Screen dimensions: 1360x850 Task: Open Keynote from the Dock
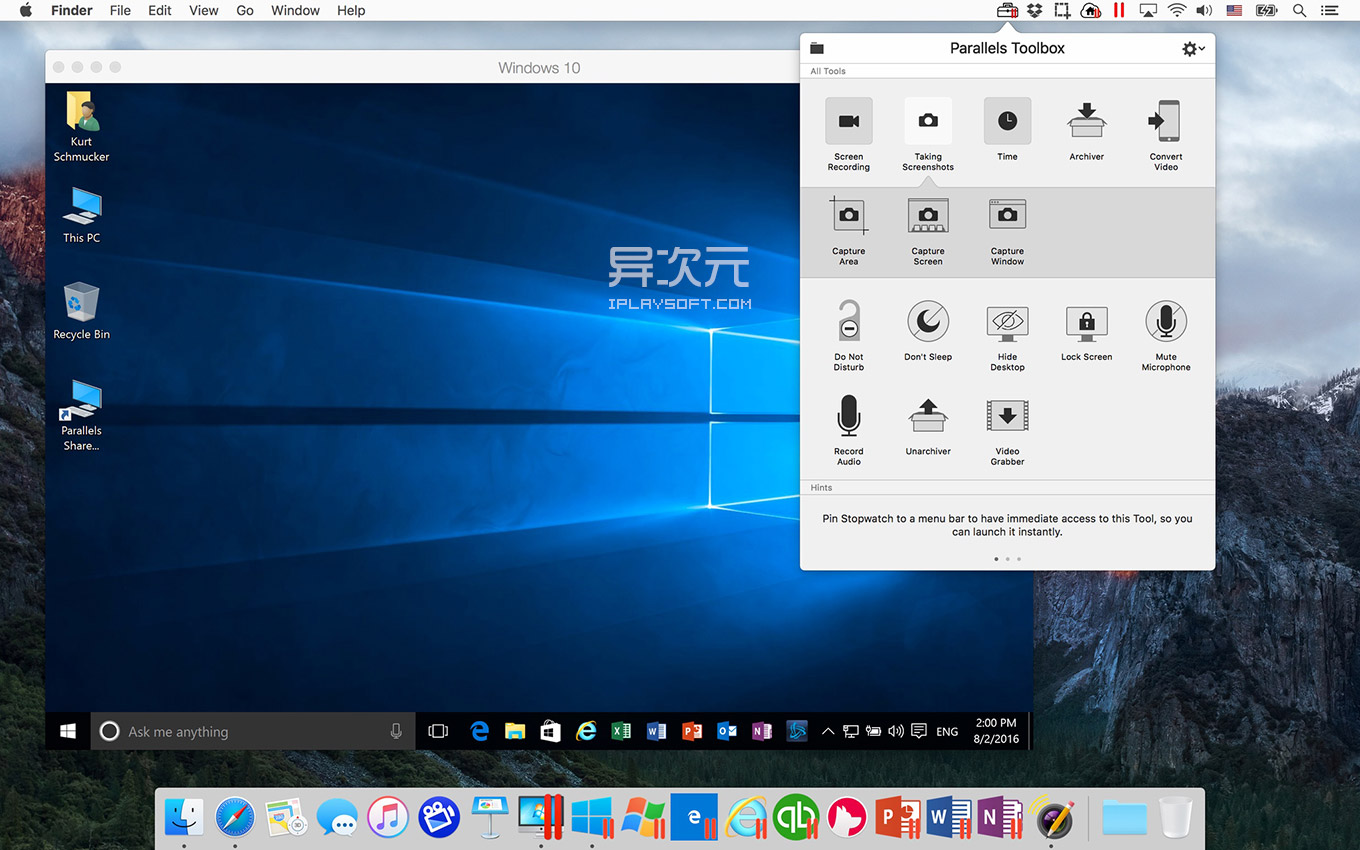point(490,817)
